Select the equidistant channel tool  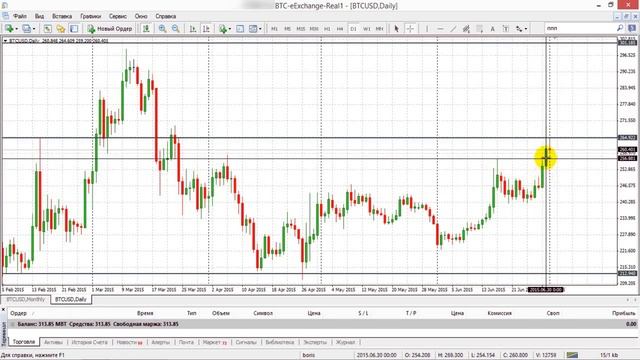pos(466,29)
